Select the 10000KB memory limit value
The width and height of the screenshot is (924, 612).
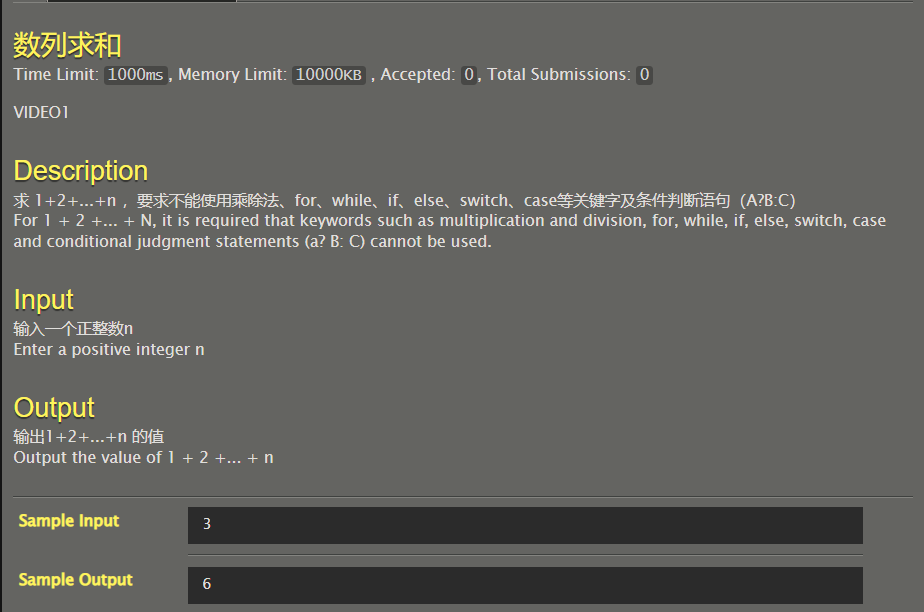(x=329, y=75)
